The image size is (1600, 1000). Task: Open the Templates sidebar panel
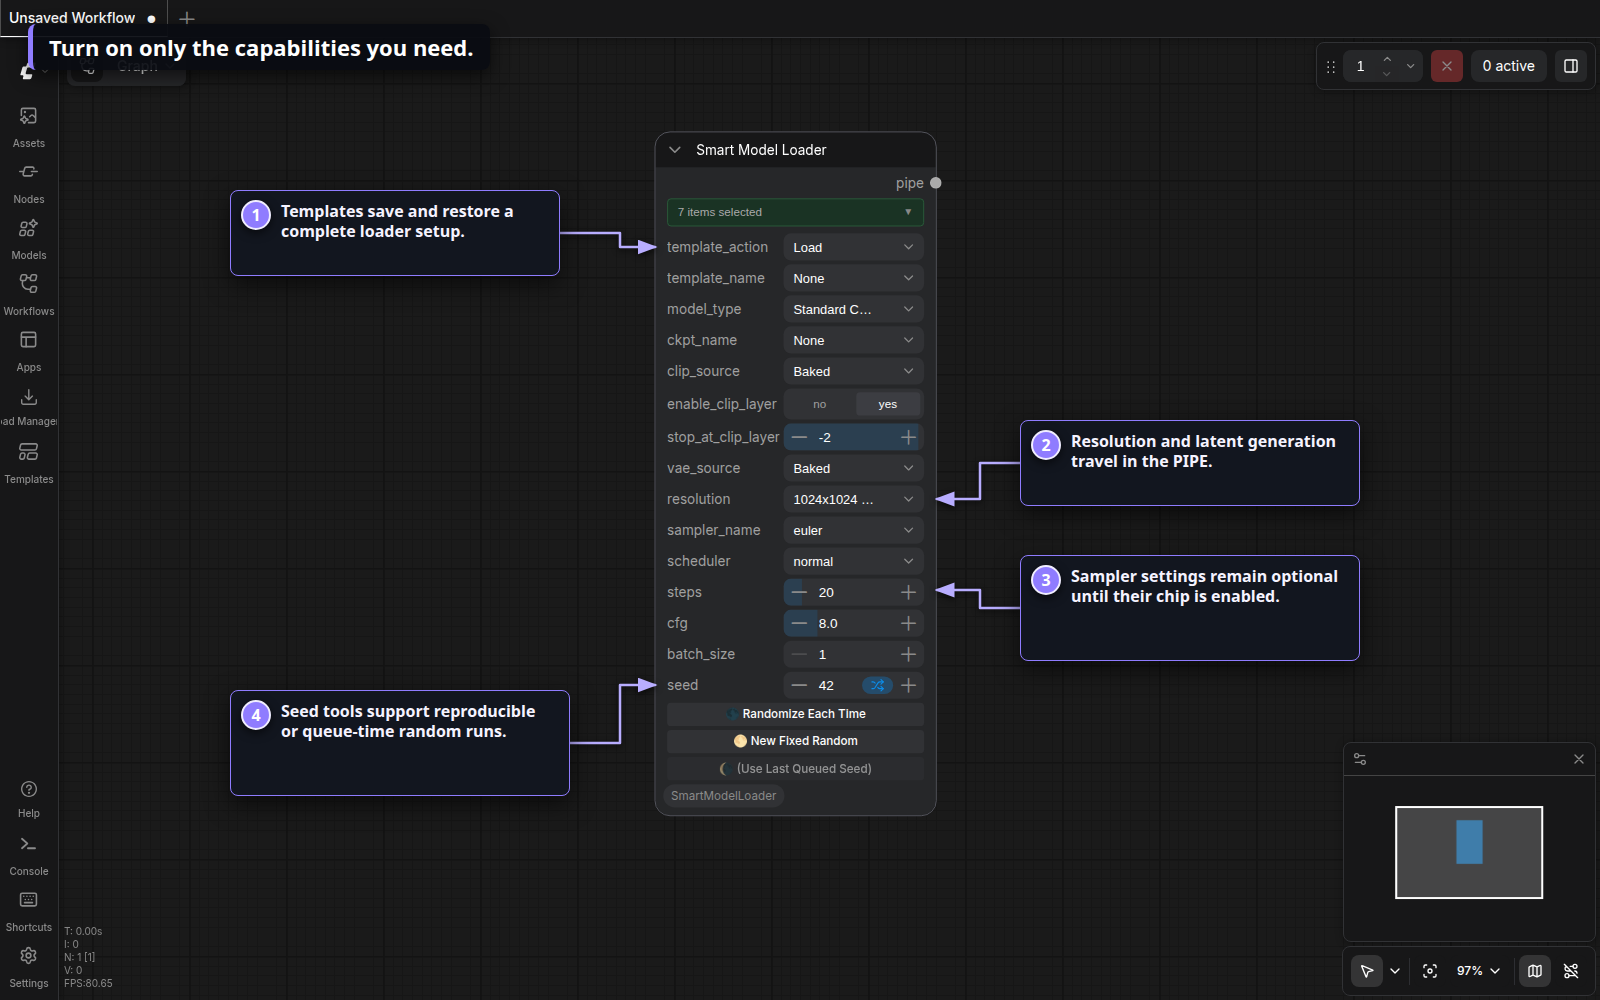[28, 463]
